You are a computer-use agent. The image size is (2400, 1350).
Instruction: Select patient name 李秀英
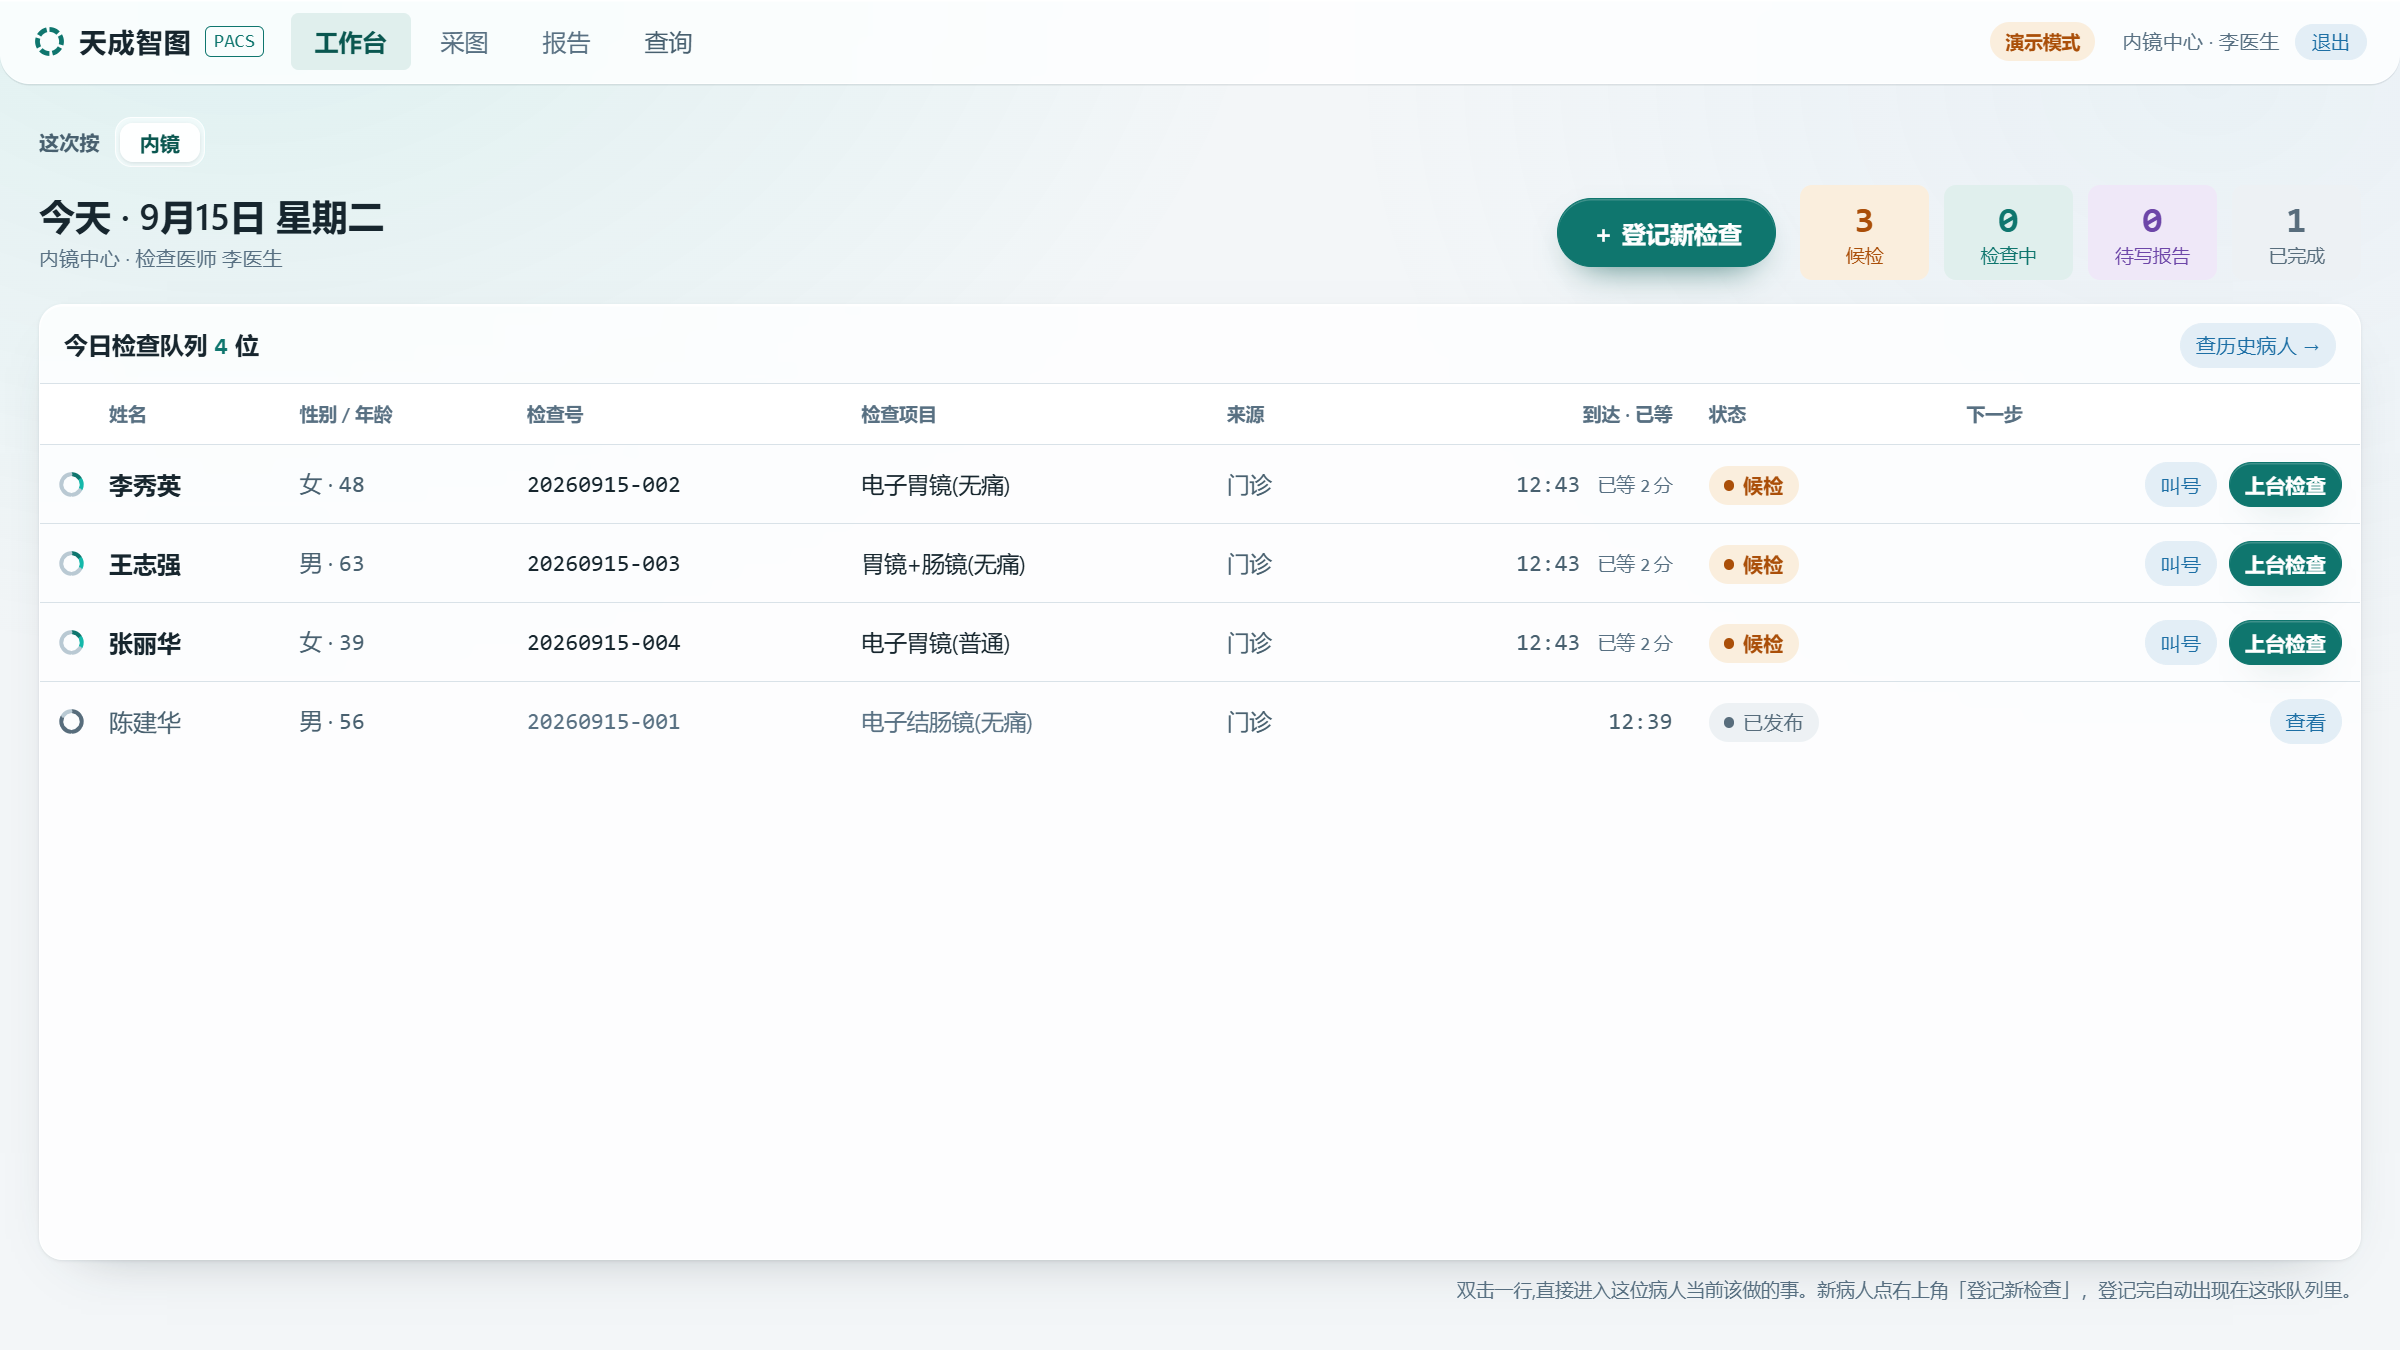(x=145, y=485)
